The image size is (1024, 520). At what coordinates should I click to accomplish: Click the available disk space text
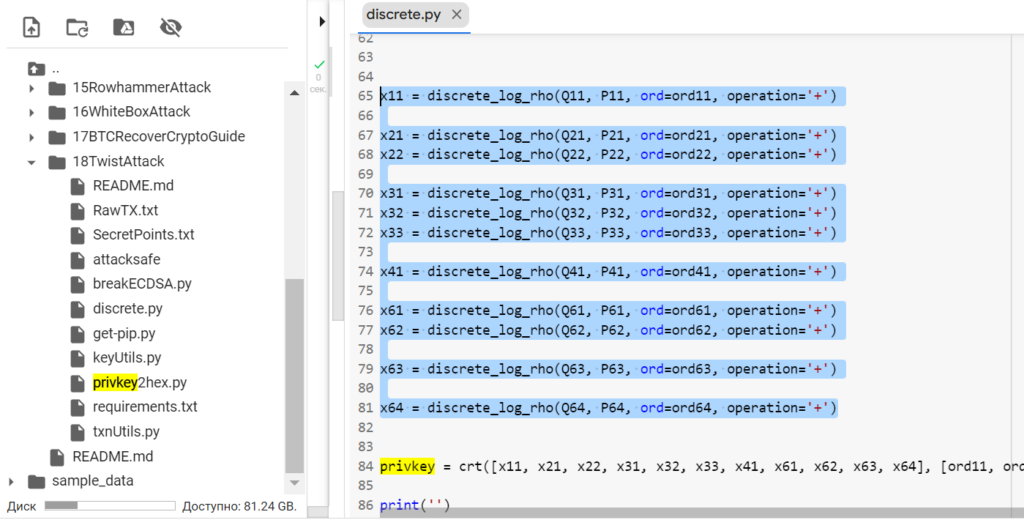pyautogui.click(x=239, y=506)
